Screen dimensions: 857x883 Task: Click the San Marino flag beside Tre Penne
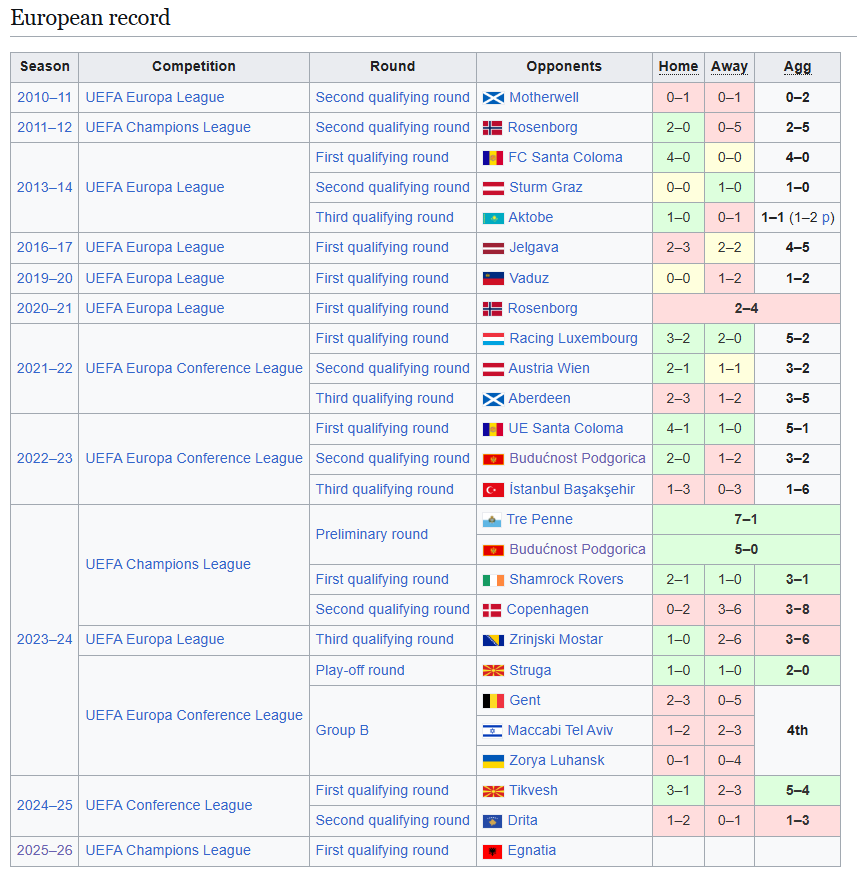tap(492, 520)
